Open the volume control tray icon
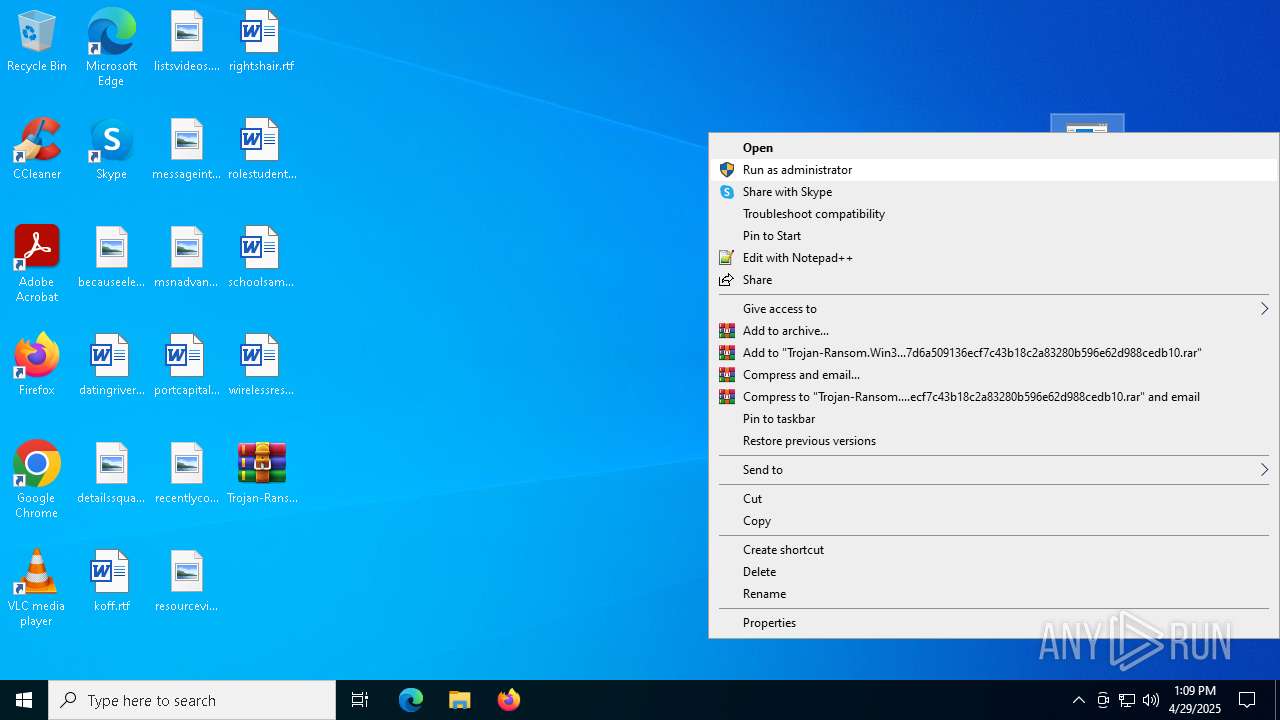Screen dimensions: 1280x720 (x=1151, y=700)
